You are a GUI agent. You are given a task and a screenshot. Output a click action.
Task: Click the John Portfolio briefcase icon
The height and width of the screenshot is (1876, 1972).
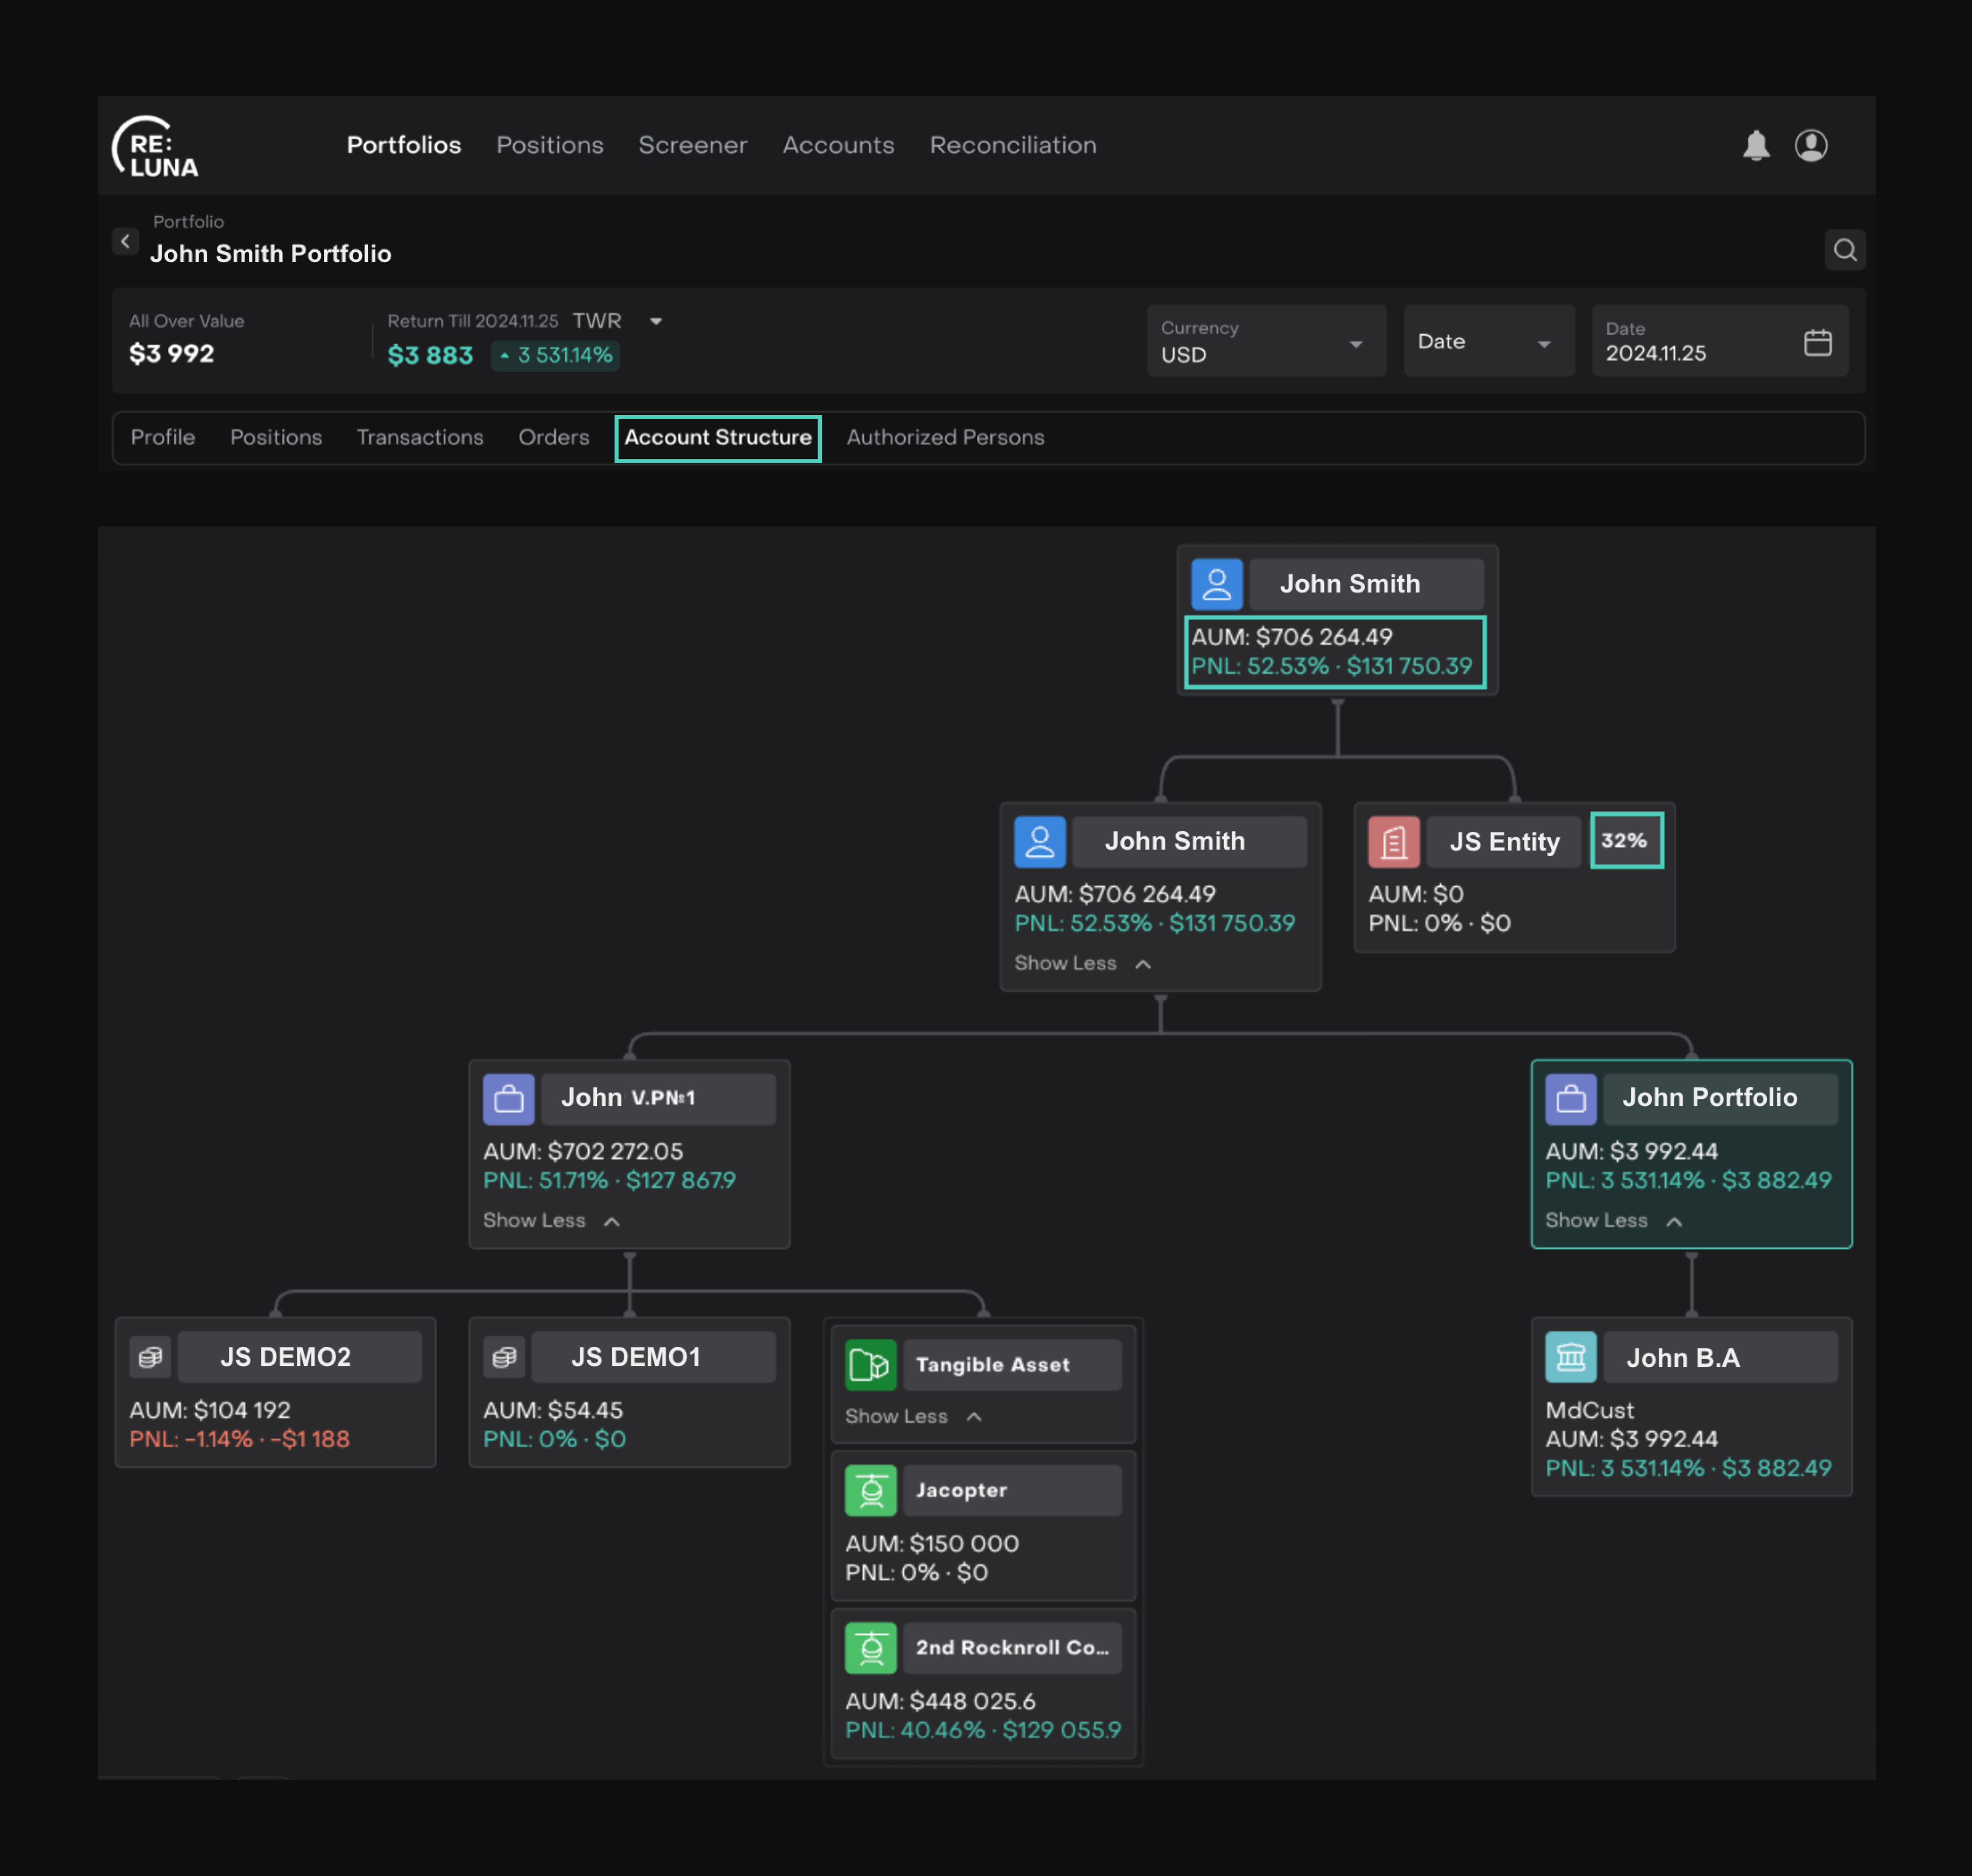[1570, 1099]
